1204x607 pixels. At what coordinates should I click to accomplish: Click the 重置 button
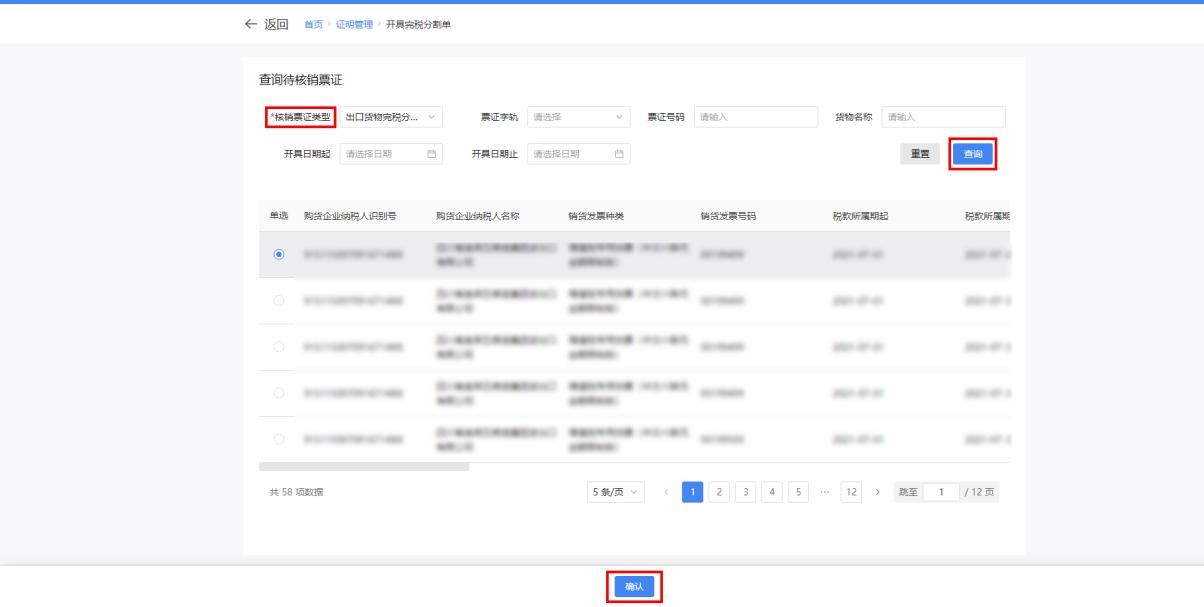click(919, 154)
